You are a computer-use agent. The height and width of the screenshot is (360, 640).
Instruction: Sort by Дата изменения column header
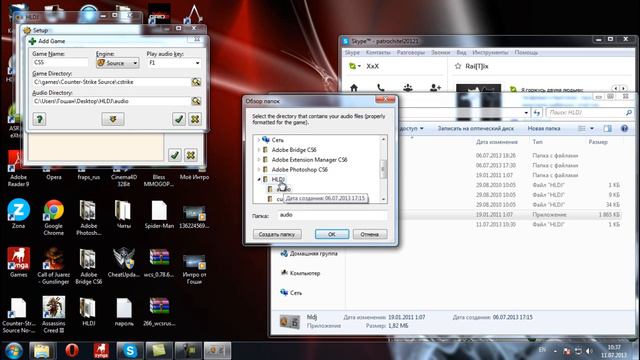pyautogui.click(x=497, y=142)
